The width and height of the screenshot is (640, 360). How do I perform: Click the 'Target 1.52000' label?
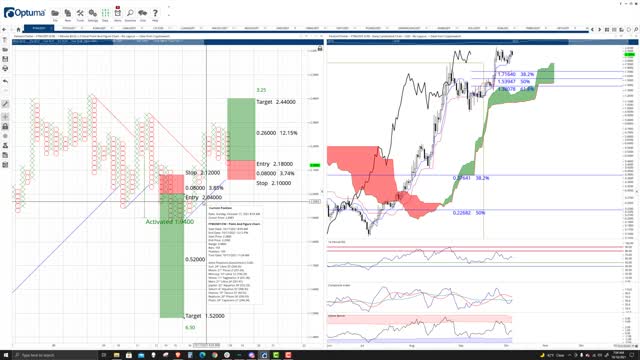205,316
